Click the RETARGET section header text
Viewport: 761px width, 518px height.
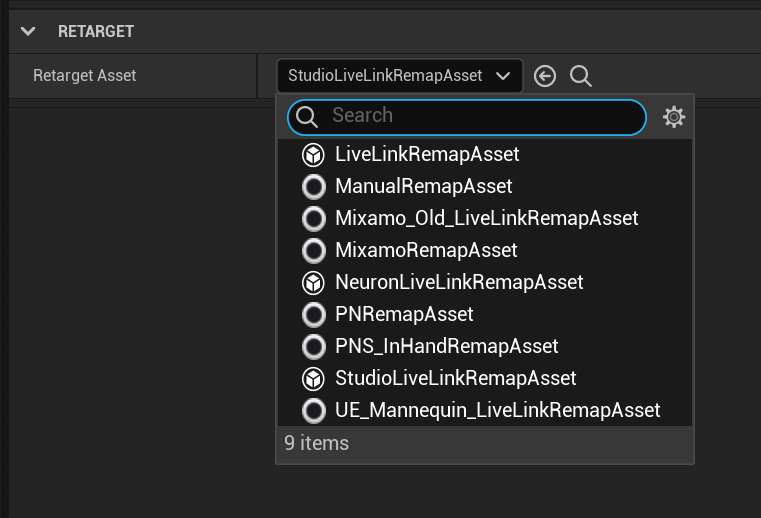[96, 32]
